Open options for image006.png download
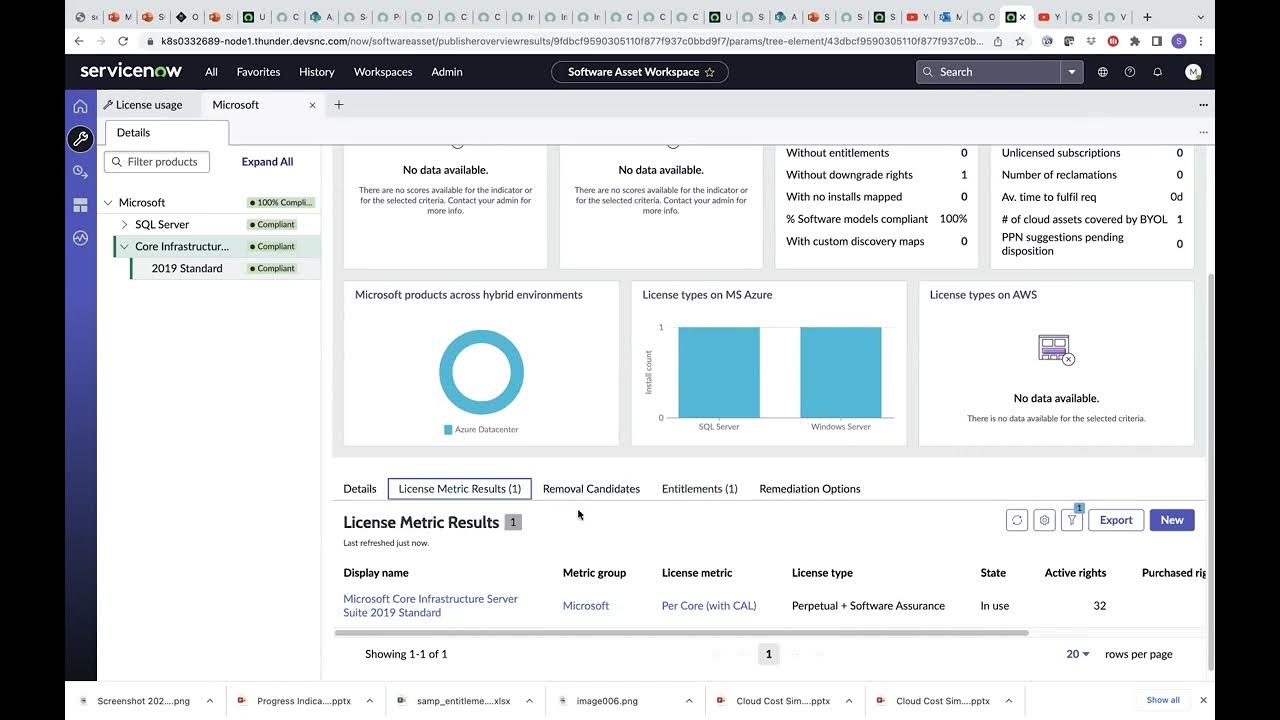Screen dimensions: 1280x720 (x=690, y=701)
